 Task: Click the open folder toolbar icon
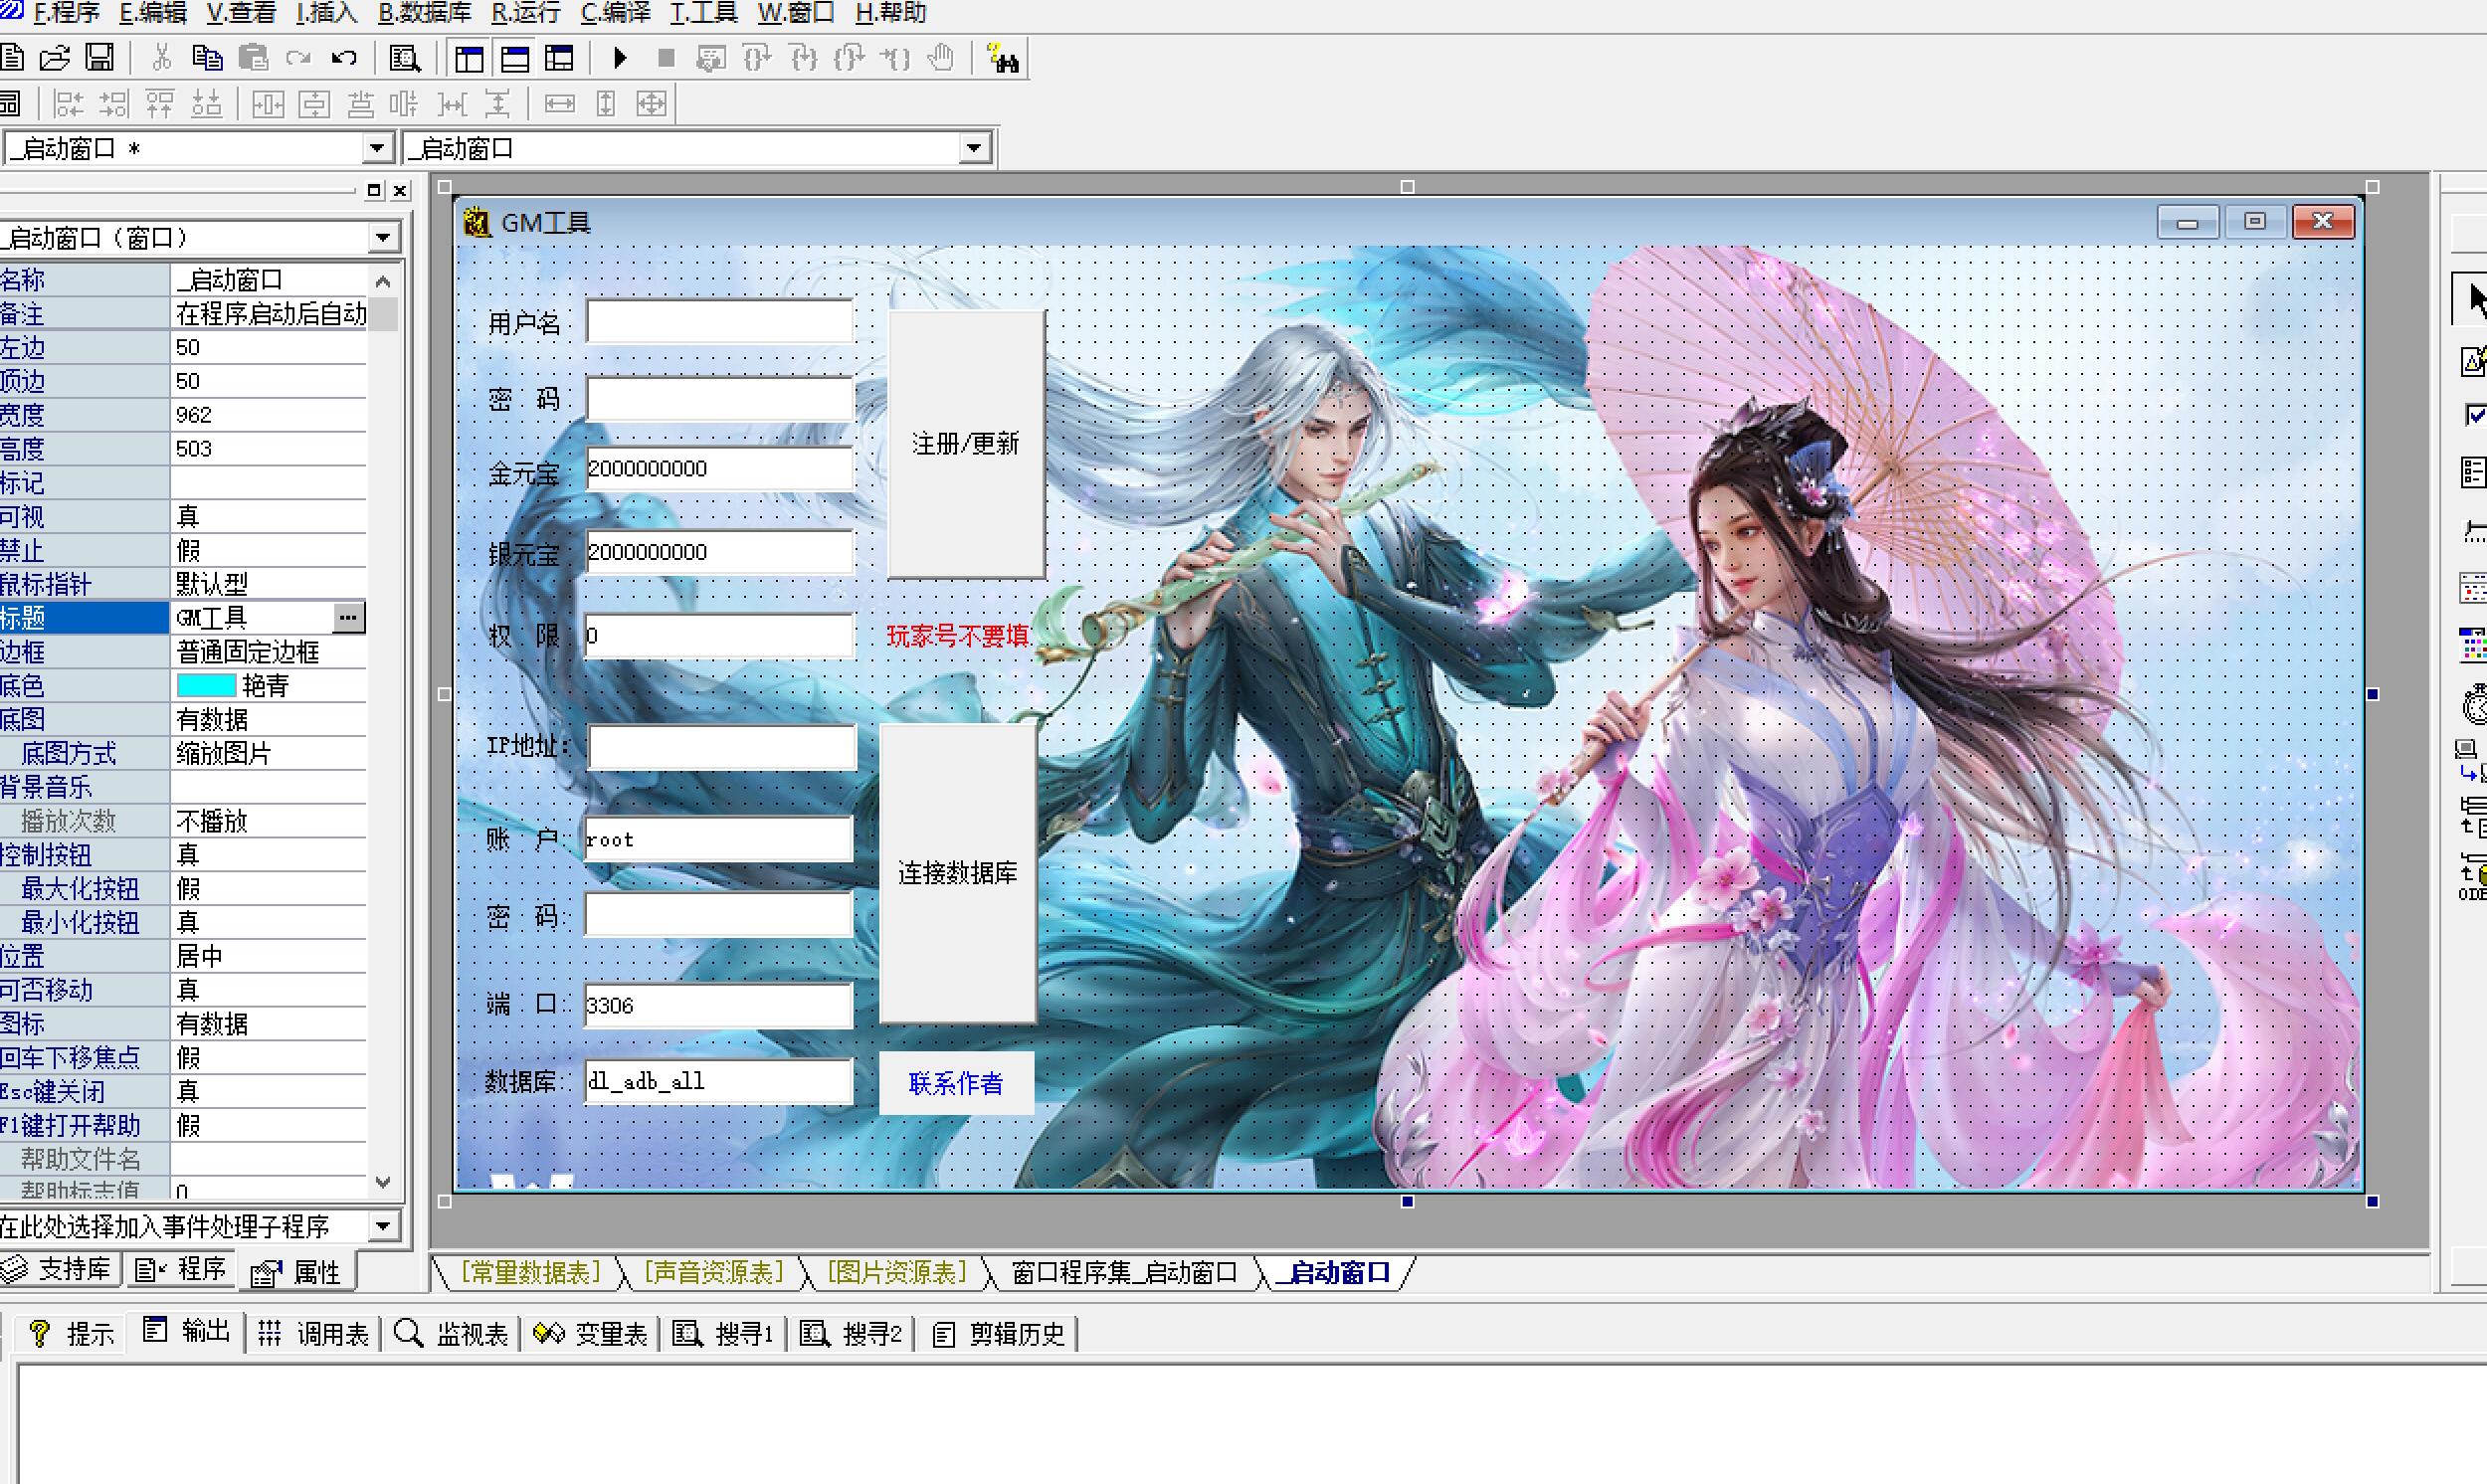(55, 58)
